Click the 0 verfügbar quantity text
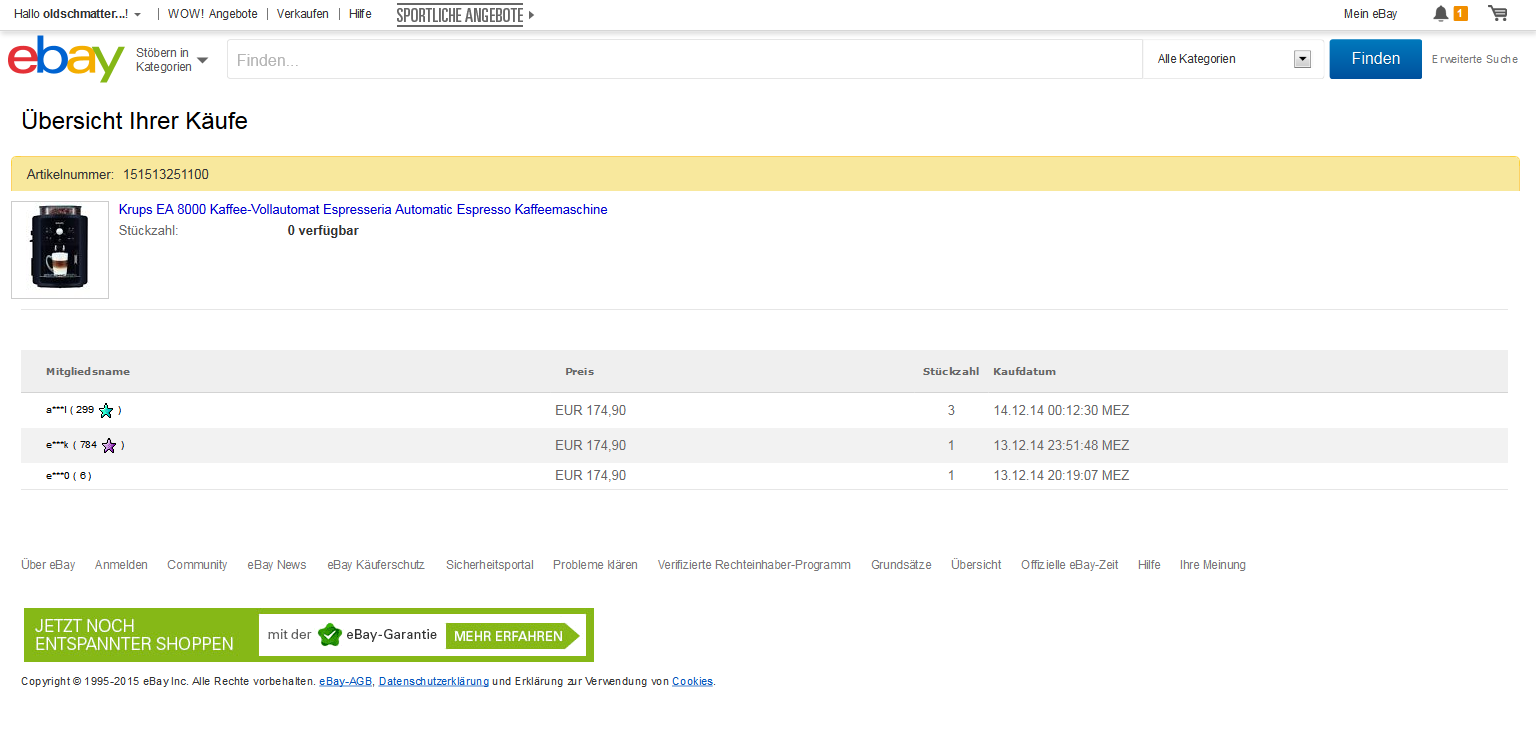Screen dimensions: 1536x755 pyautogui.click(x=323, y=231)
